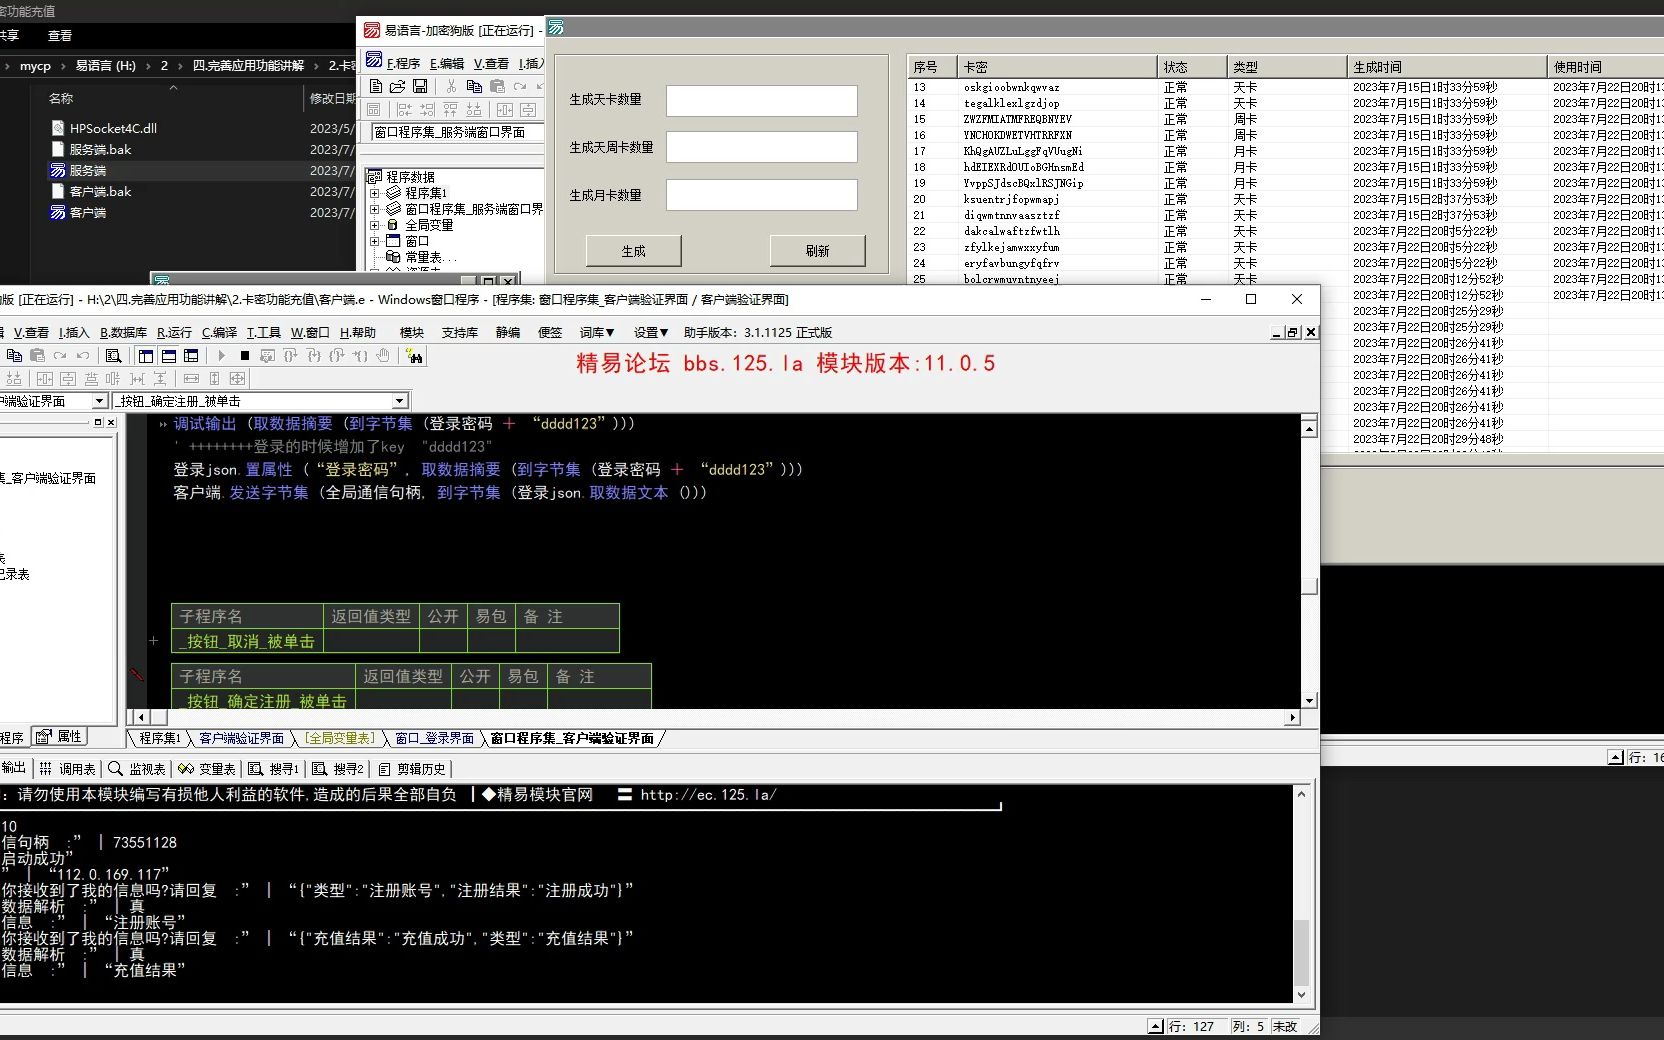Click the second window layout toggle icon
This screenshot has height=1040, width=1664.
click(x=168, y=355)
